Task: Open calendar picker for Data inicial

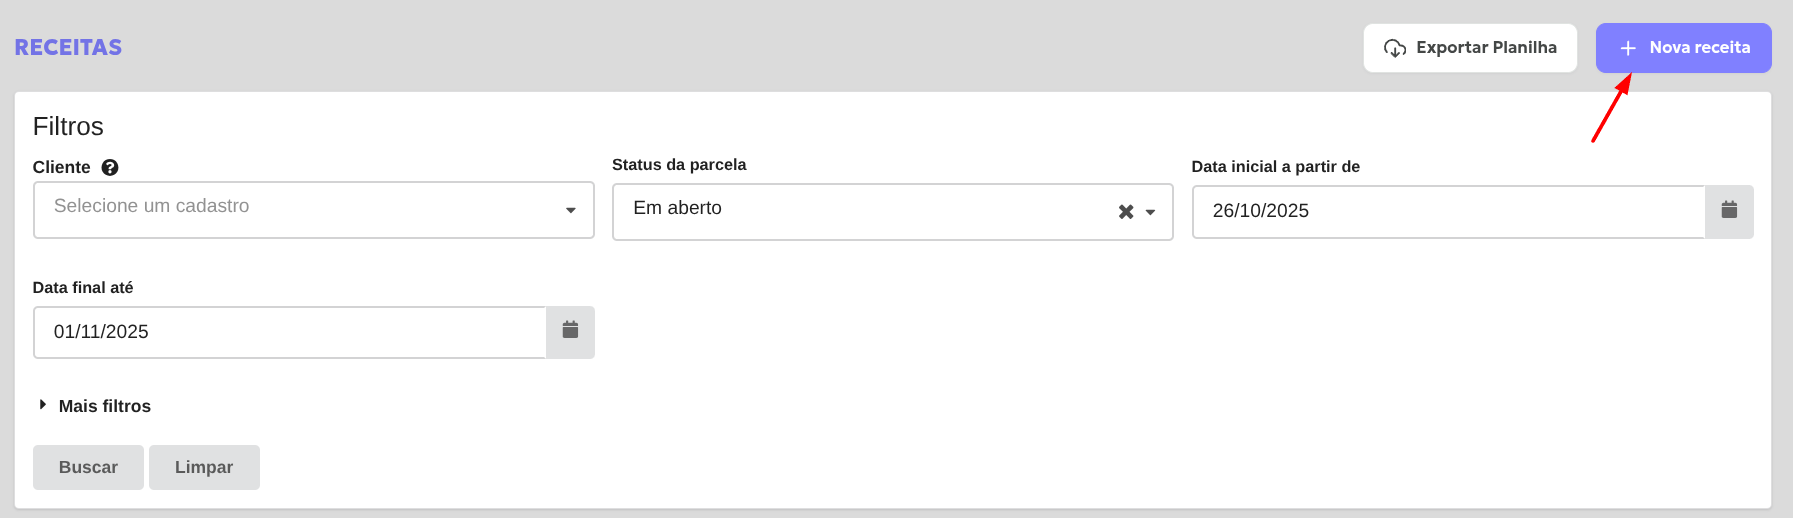Action: 1729,211
